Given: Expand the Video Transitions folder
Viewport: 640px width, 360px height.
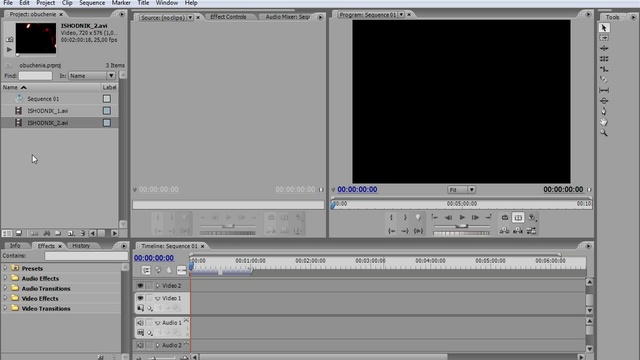Looking at the screenshot, I should (x=5, y=308).
